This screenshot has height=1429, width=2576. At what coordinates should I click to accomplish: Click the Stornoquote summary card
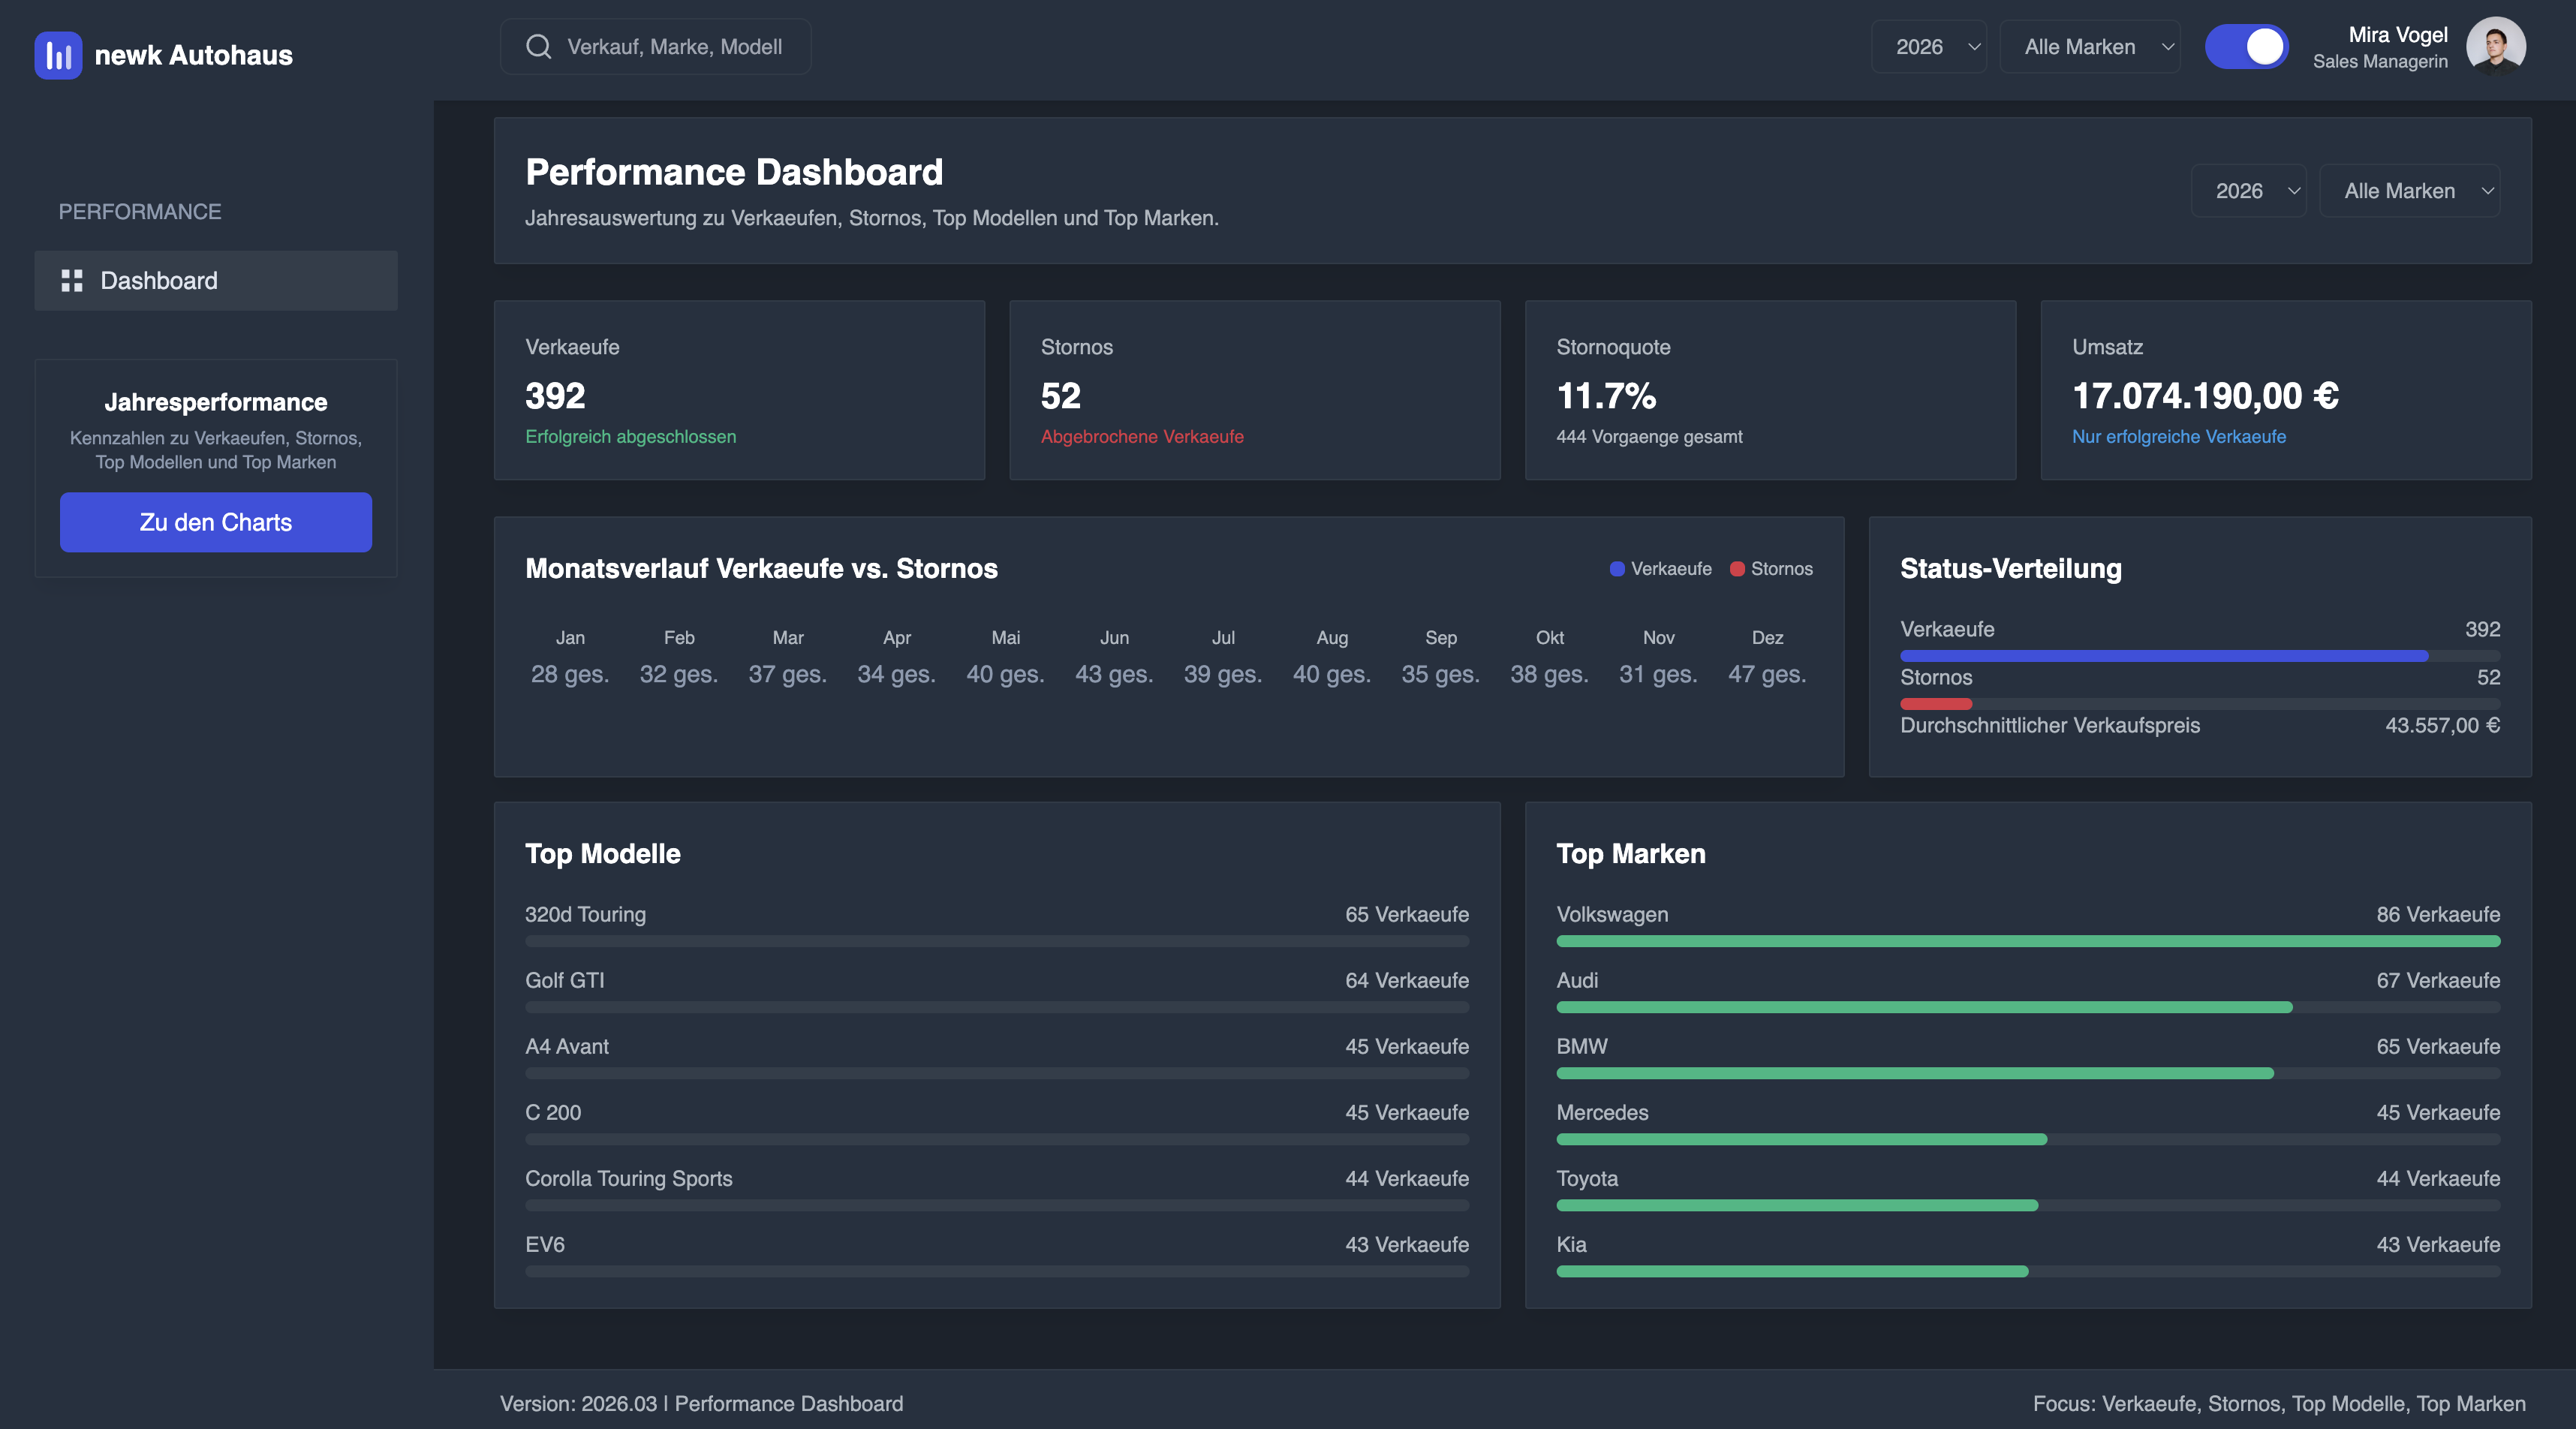coord(1770,391)
